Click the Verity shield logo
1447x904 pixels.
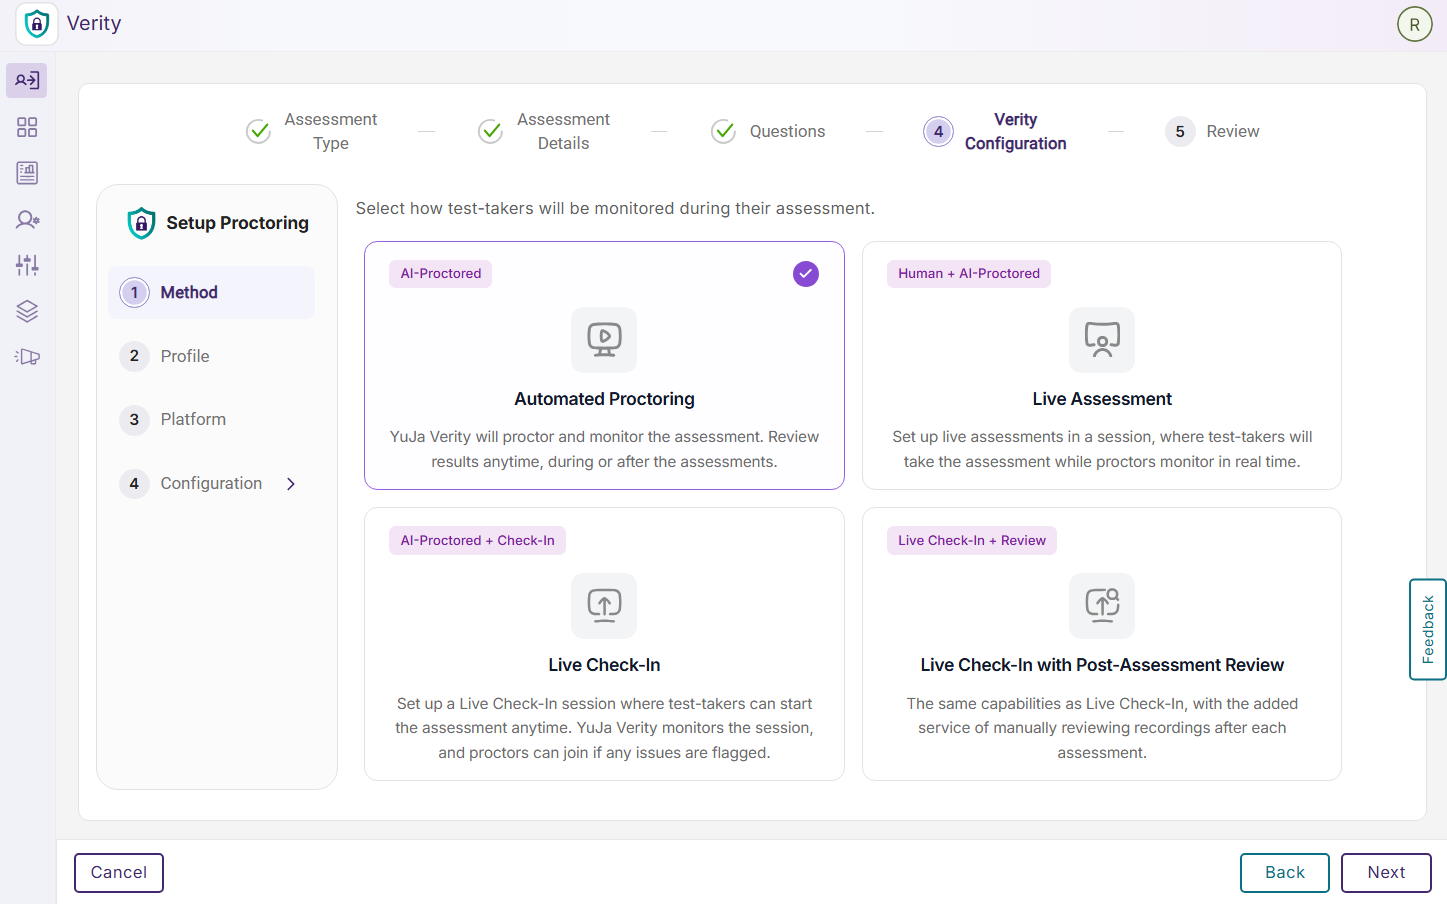pyautogui.click(x=37, y=23)
